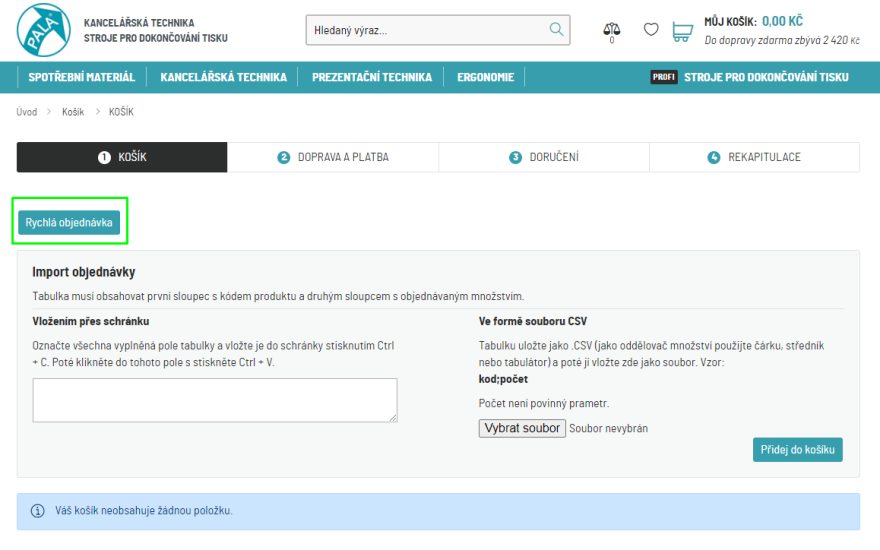Click the Rychlá objednávka button
This screenshot has width=880, height=550.
[x=69, y=222]
